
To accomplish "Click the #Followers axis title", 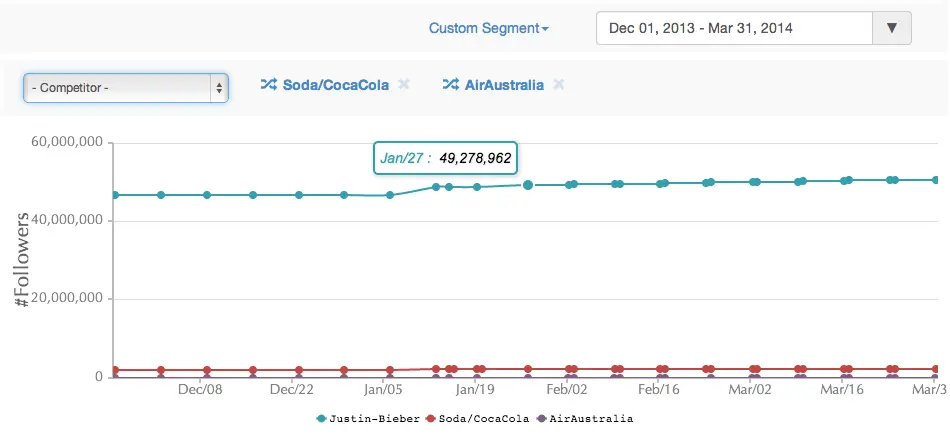I will [x=24, y=259].
